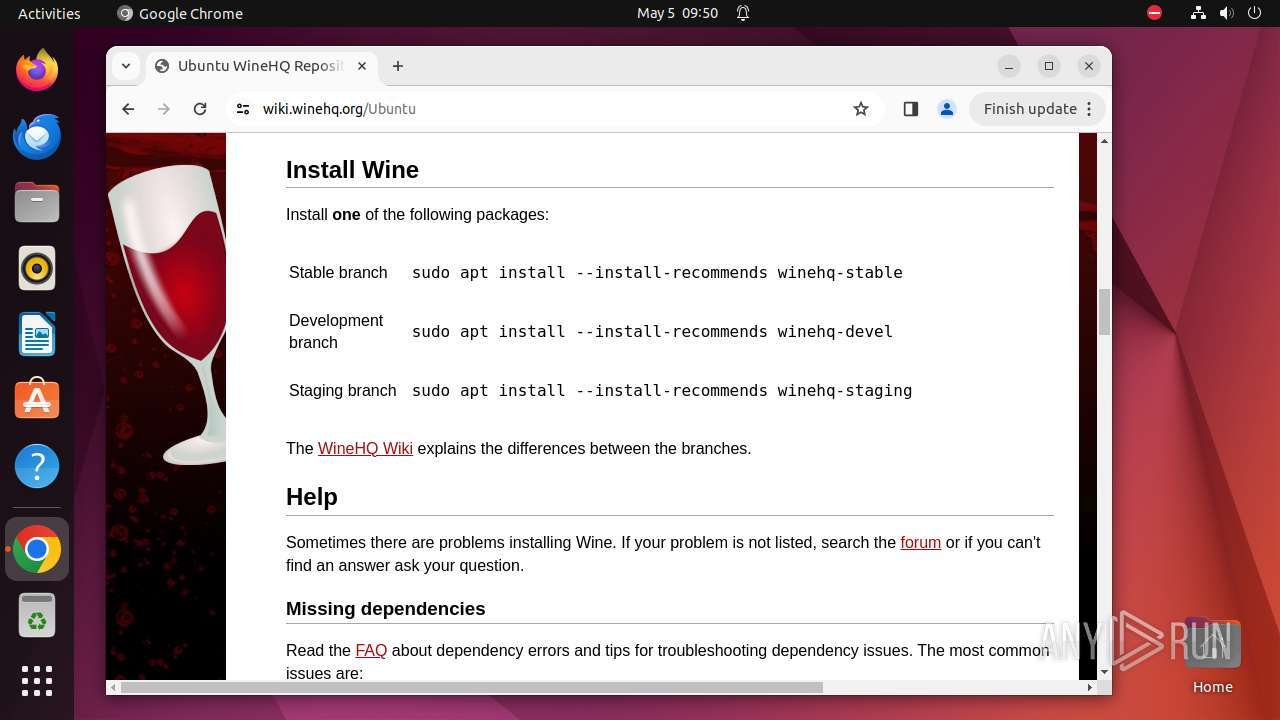Click the Help heading

312,497
